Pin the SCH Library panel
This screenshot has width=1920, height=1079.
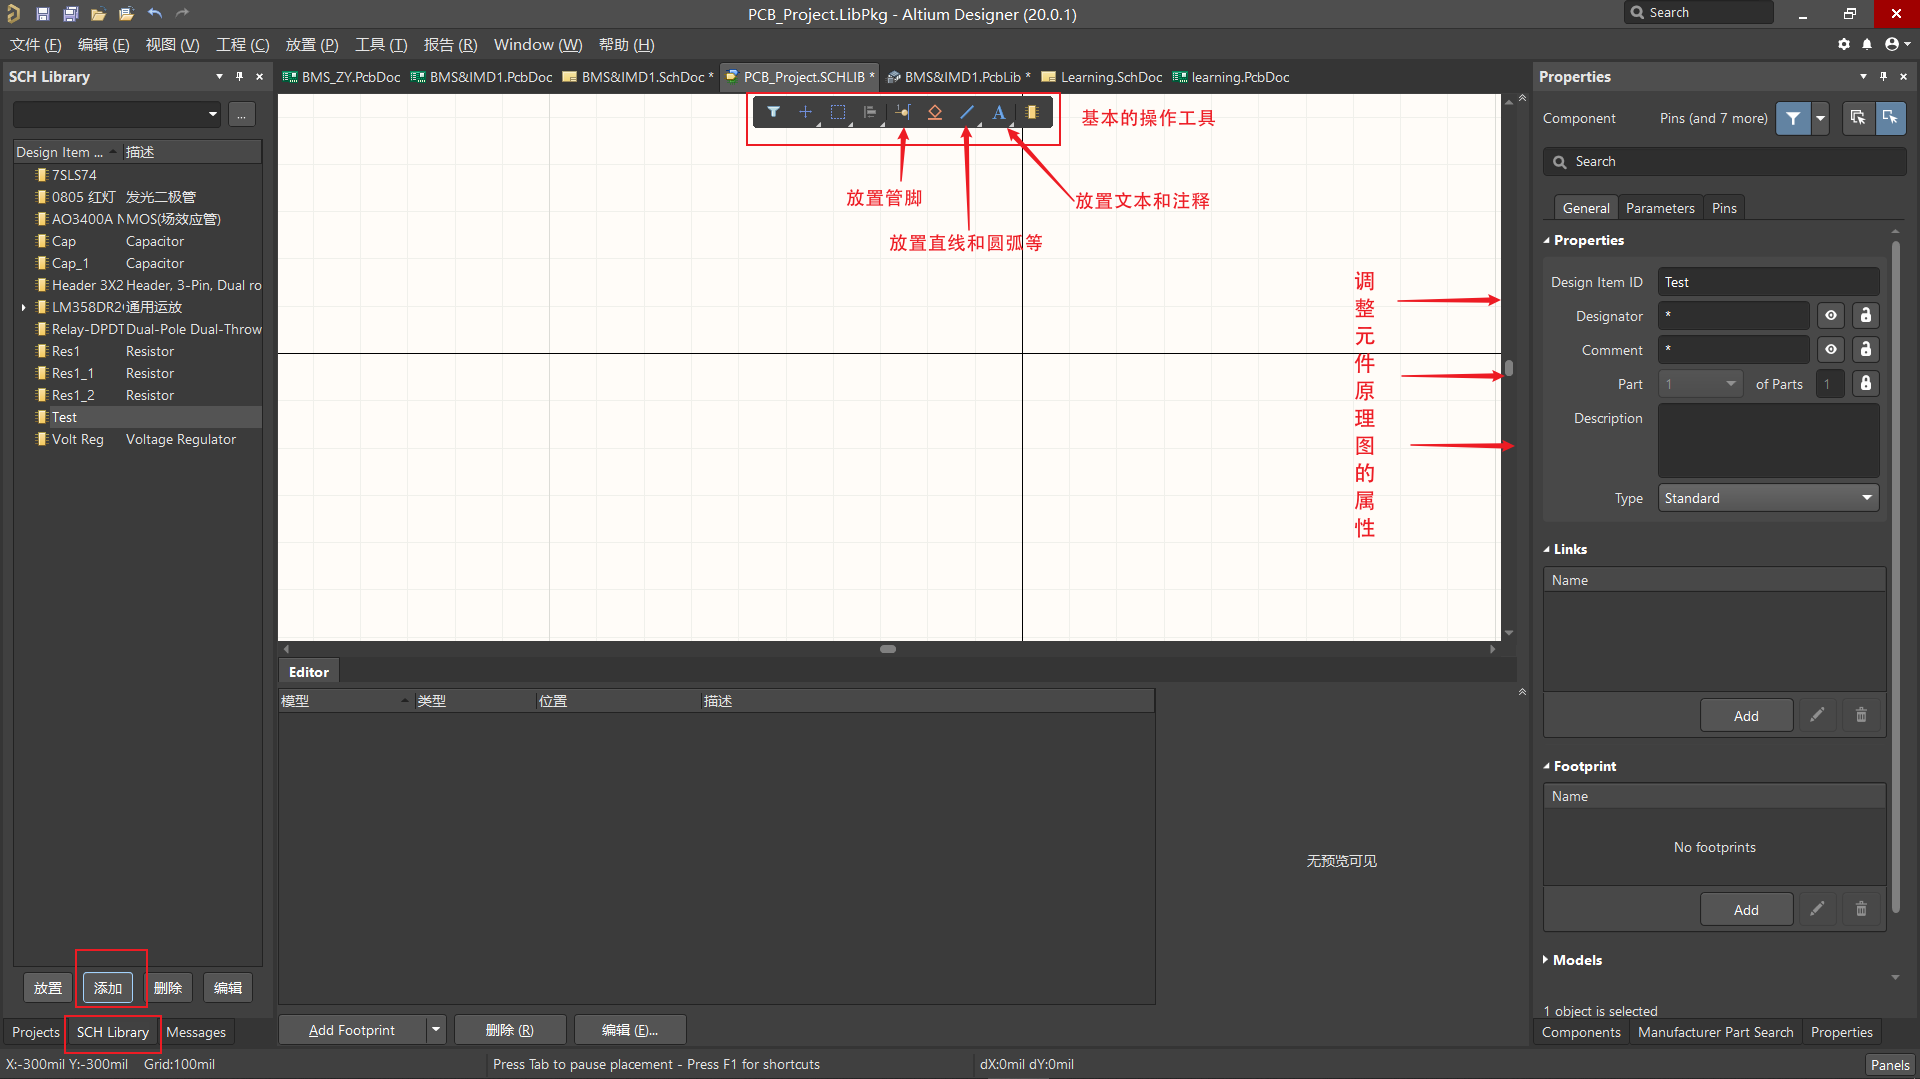point(239,76)
